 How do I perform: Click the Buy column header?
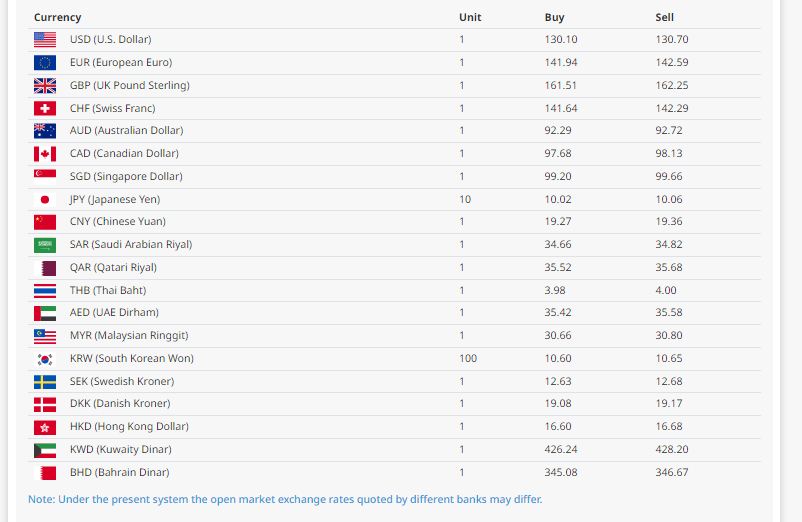coord(554,17)
